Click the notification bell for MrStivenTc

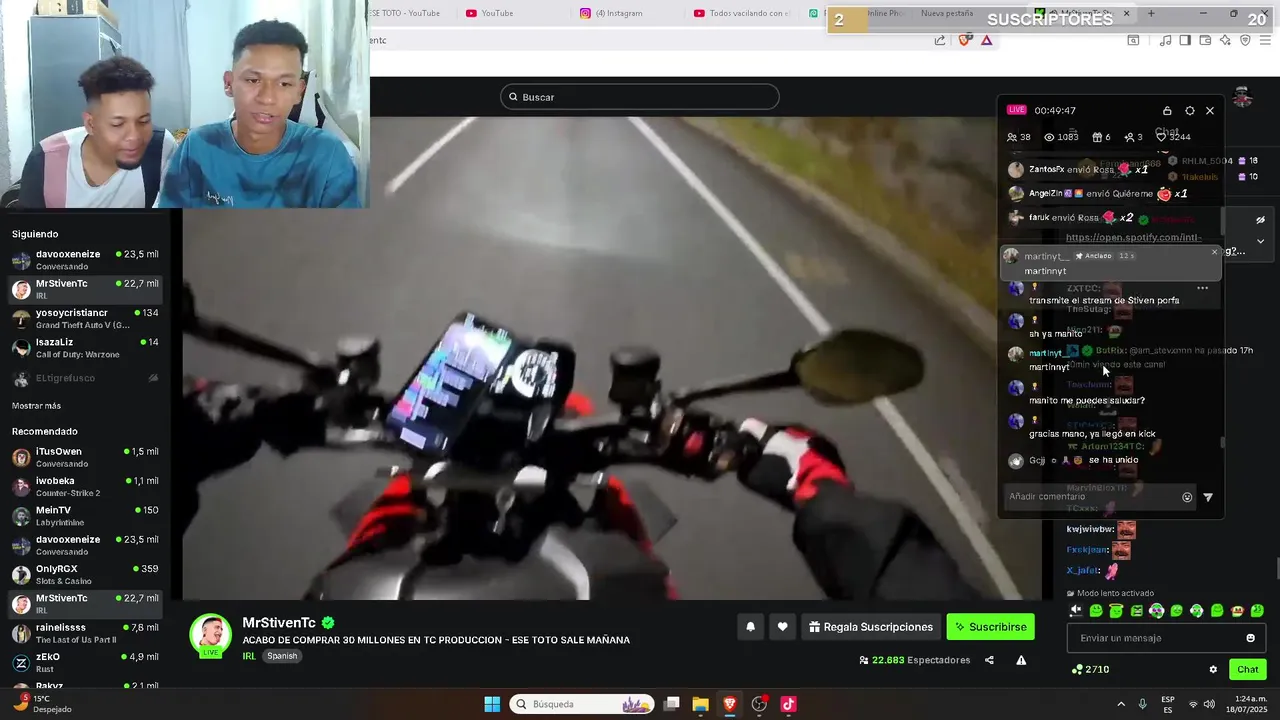pyautogui.click(x=750, y=627)
